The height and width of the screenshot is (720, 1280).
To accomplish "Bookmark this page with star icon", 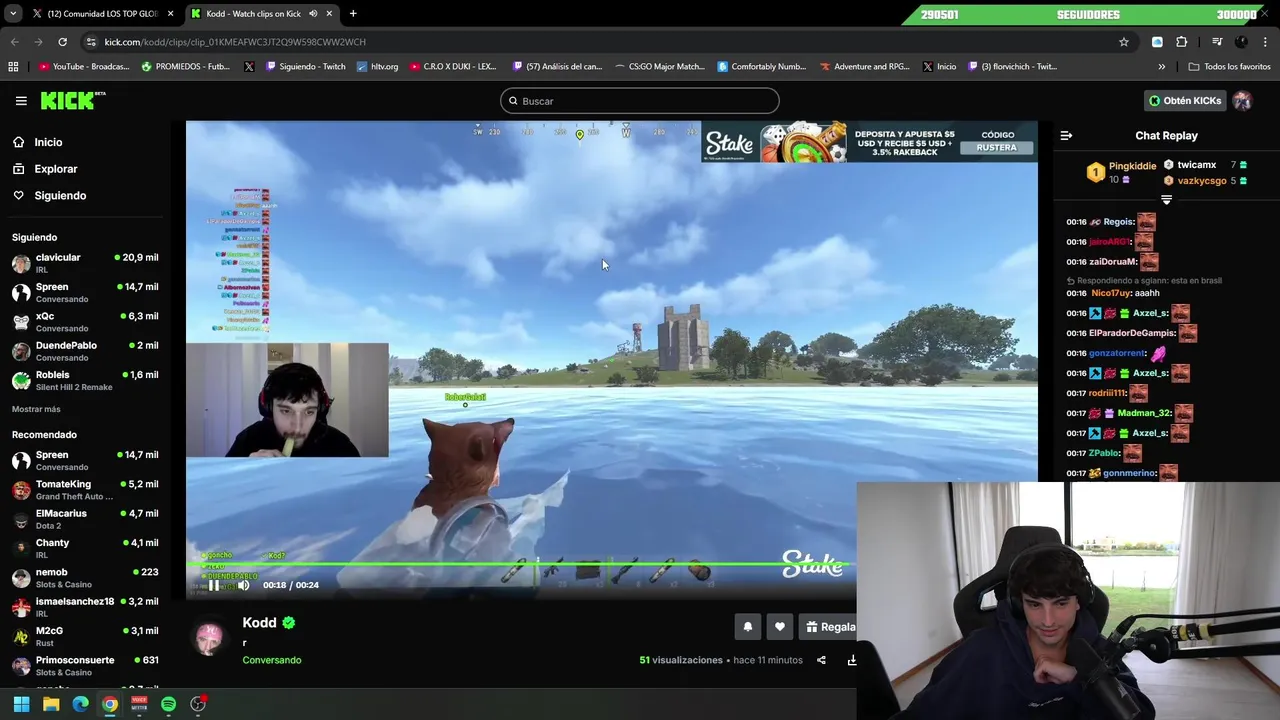I will tap(1124, 42).
